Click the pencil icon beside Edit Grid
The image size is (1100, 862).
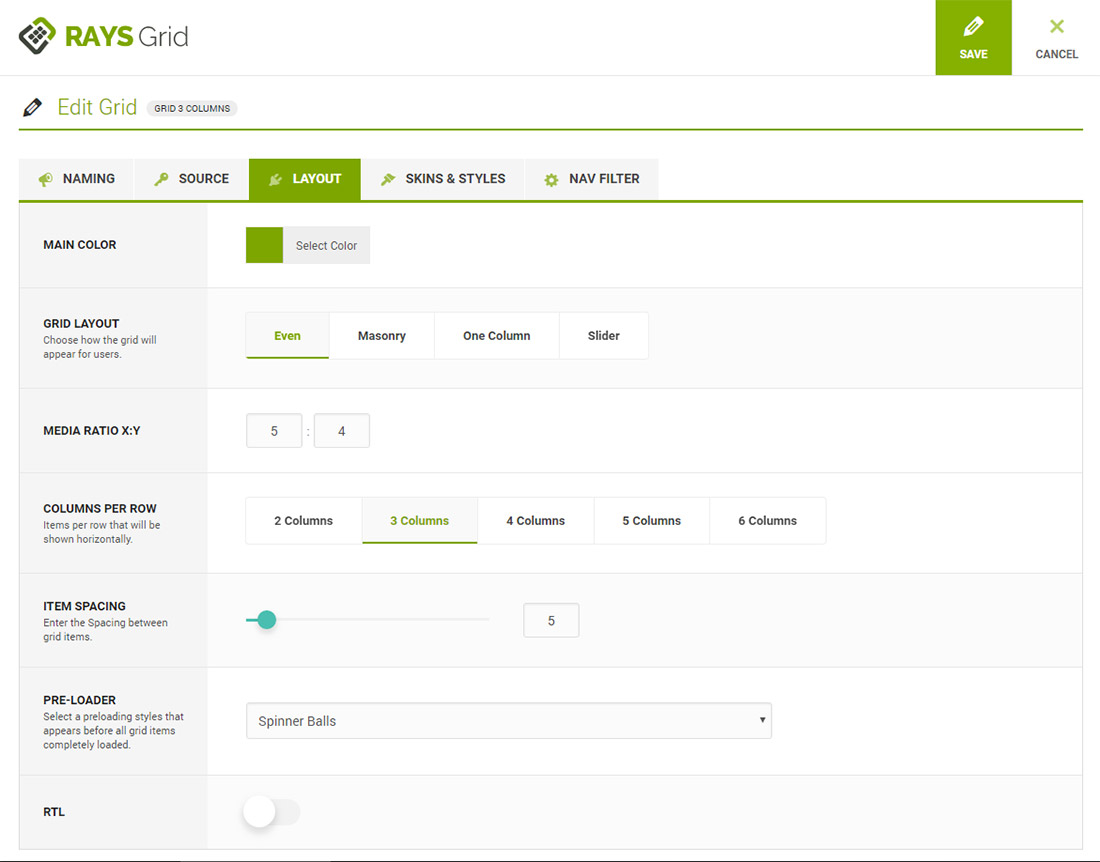coord(33,107)
